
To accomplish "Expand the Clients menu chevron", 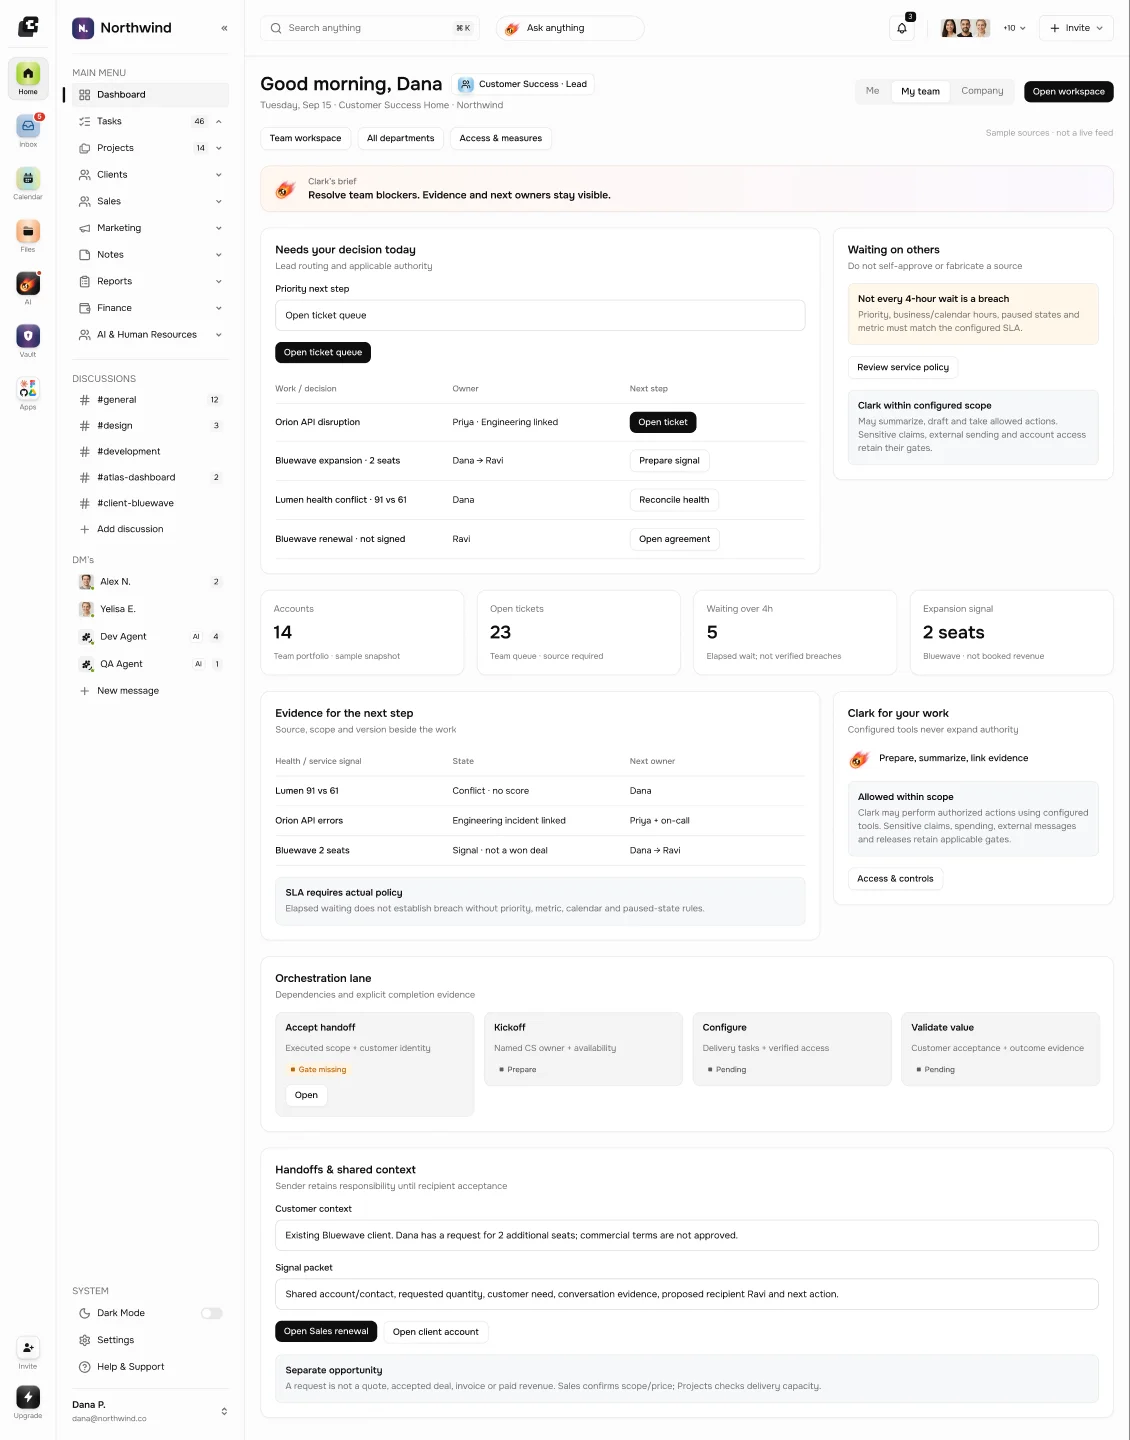I will click(219, 175).
